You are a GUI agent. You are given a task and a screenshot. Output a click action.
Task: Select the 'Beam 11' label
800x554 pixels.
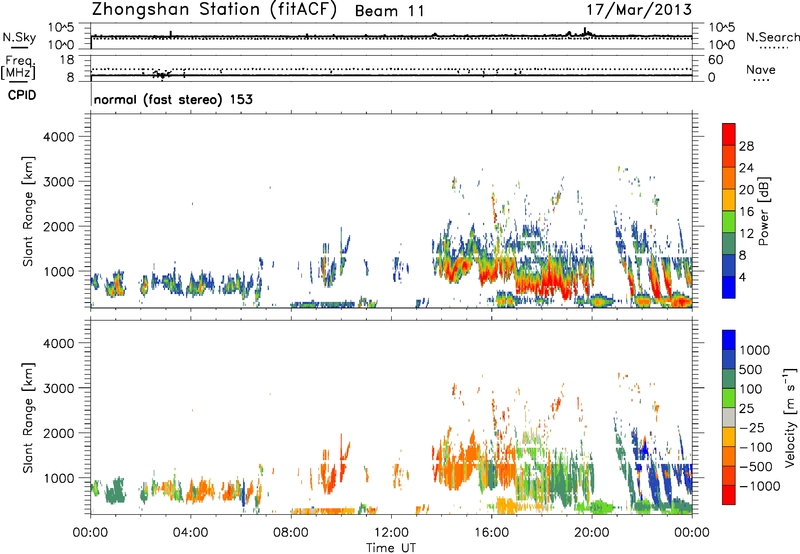click(389, 11)
